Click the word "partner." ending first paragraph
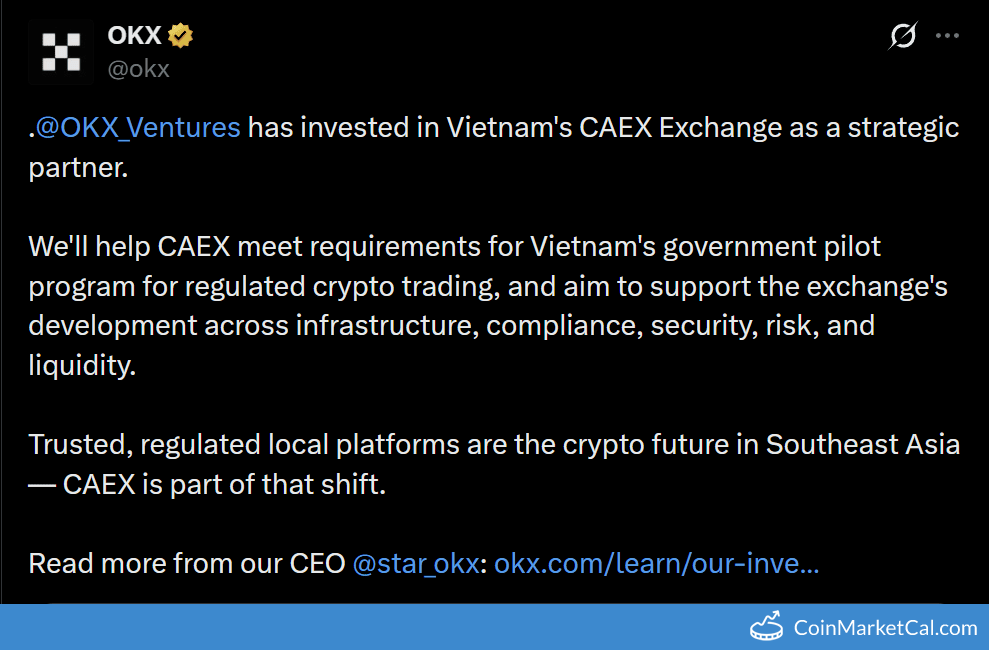This screenshot has width=989, height=650. [x=79, y=167]
